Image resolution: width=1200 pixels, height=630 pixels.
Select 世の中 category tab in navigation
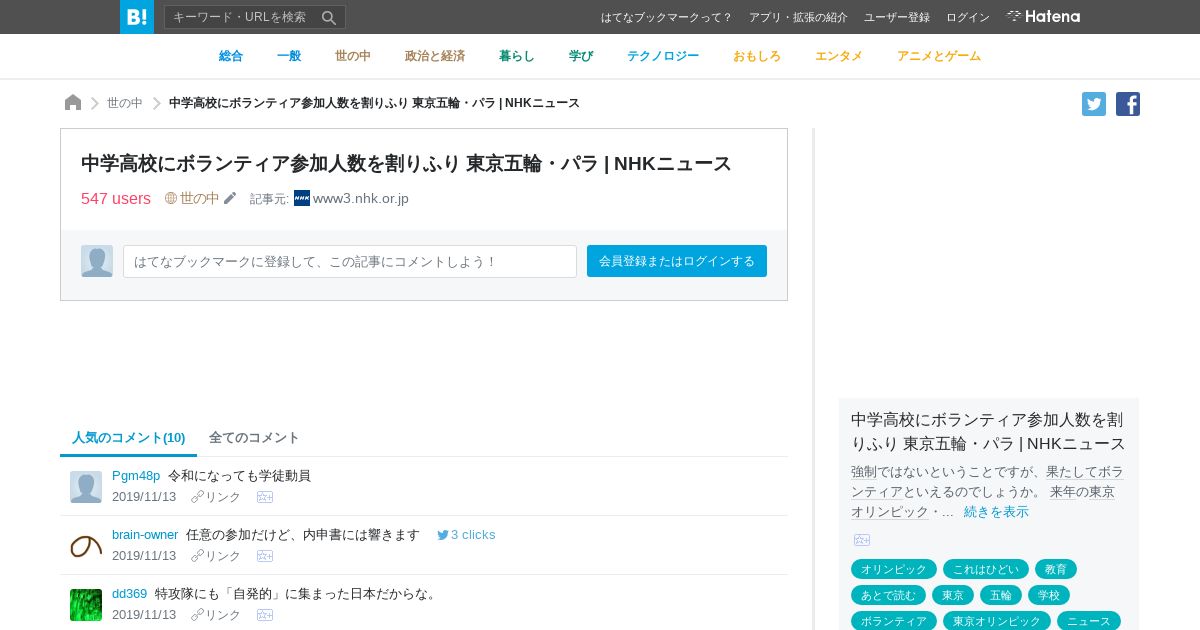(x=353, y=56)
